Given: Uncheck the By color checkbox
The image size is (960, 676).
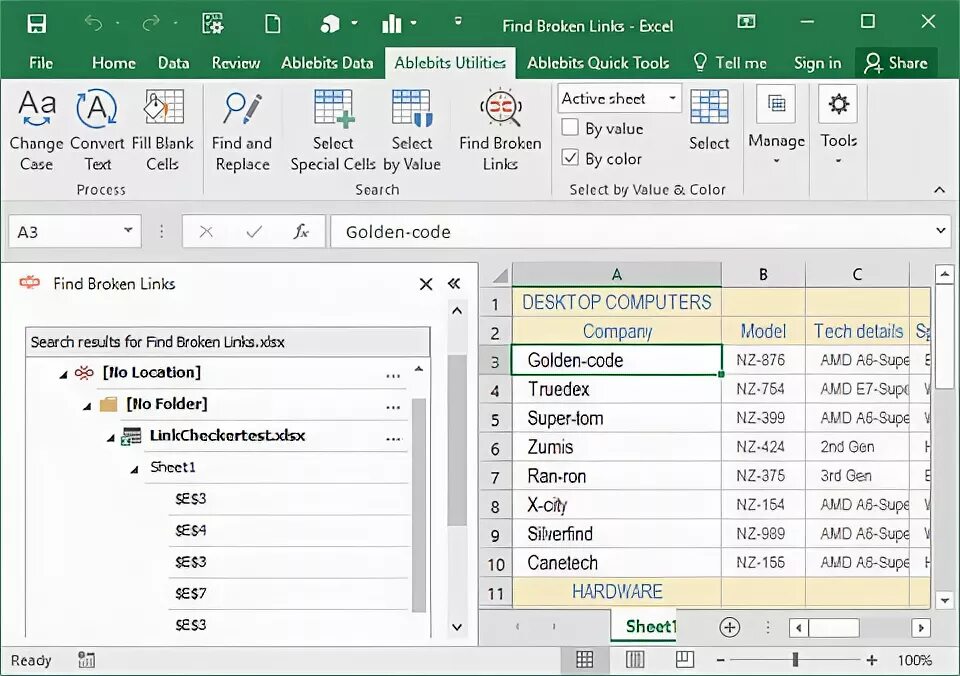Looking at the screenshot, I should (x=570, y=158).
